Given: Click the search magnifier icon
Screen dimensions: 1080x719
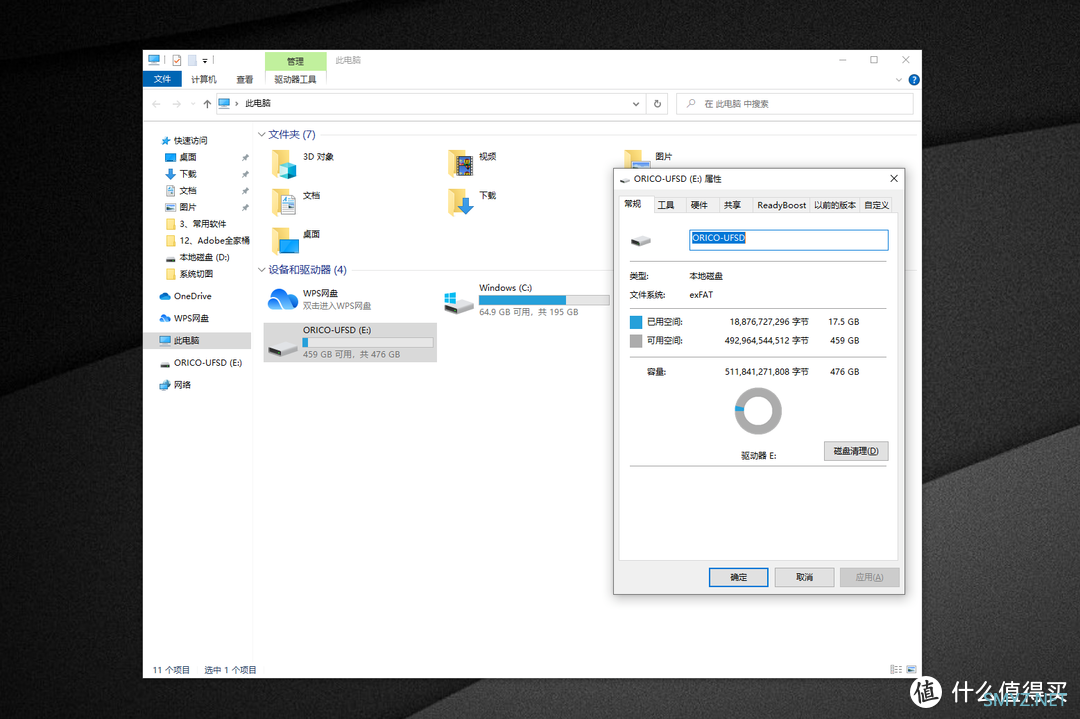Looking at the screenshot, I should [691, 104].
